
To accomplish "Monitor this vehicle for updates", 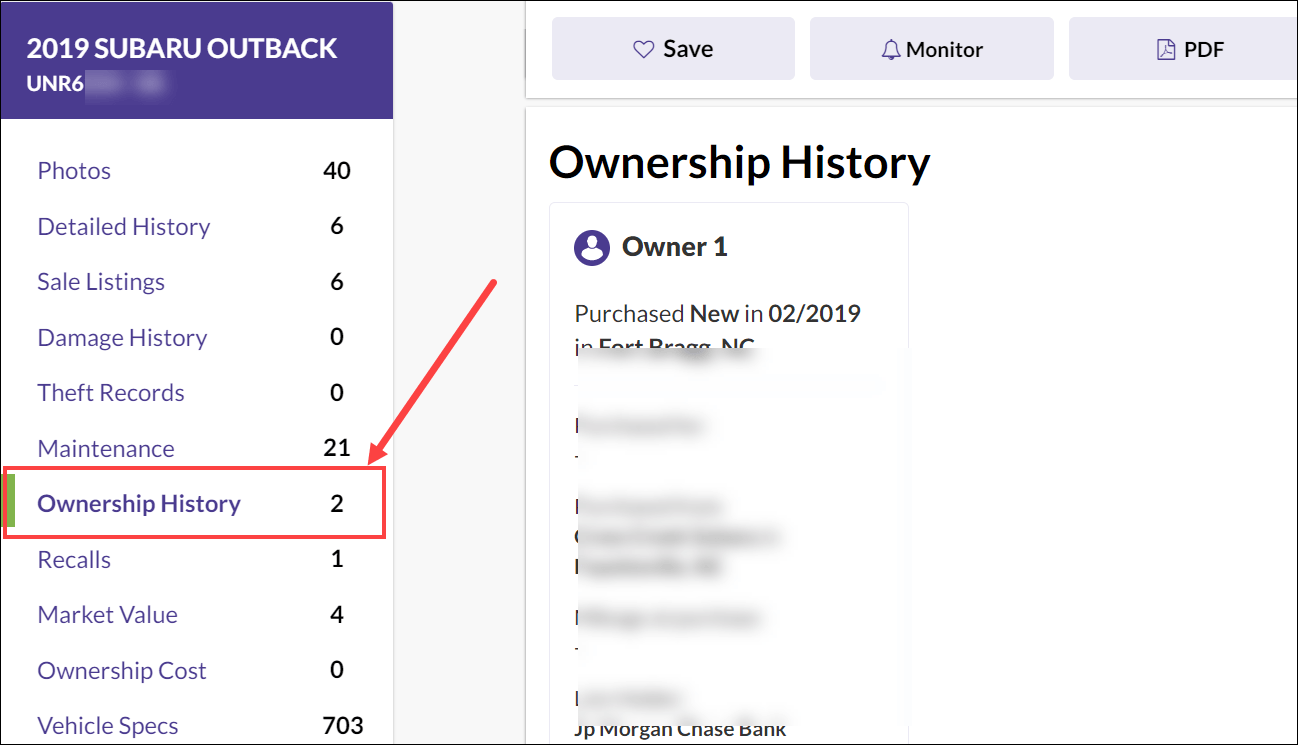I will click(931, 48).
